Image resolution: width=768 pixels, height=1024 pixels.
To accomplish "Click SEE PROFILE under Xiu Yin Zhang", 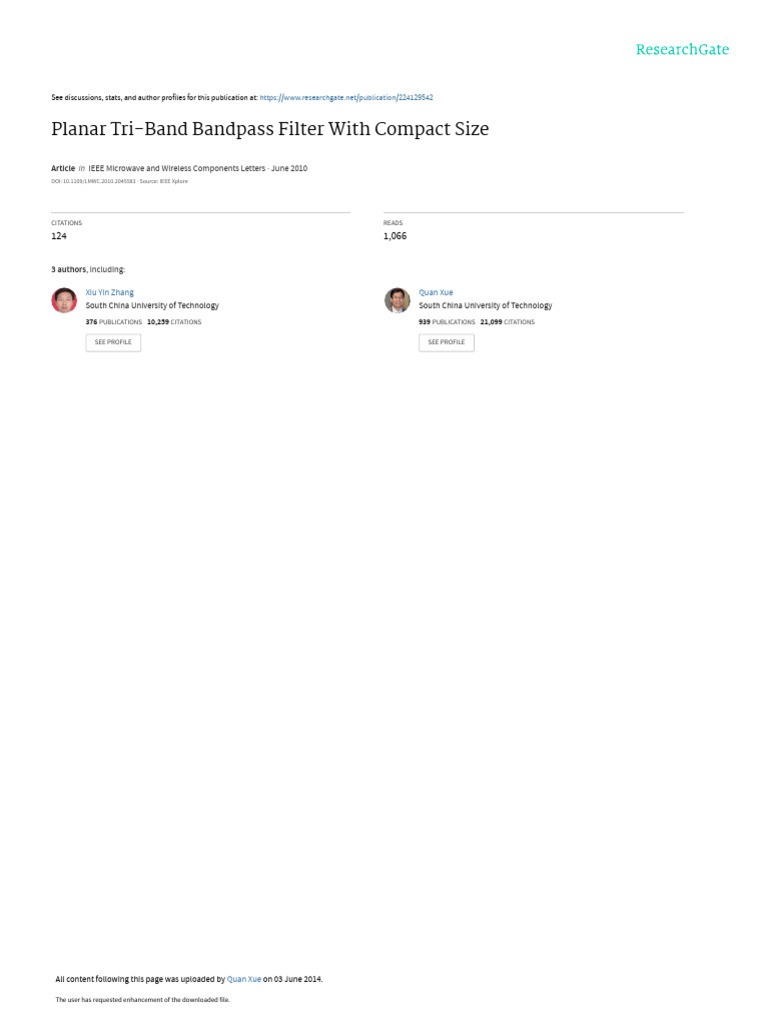I will (x=113, y=342).
